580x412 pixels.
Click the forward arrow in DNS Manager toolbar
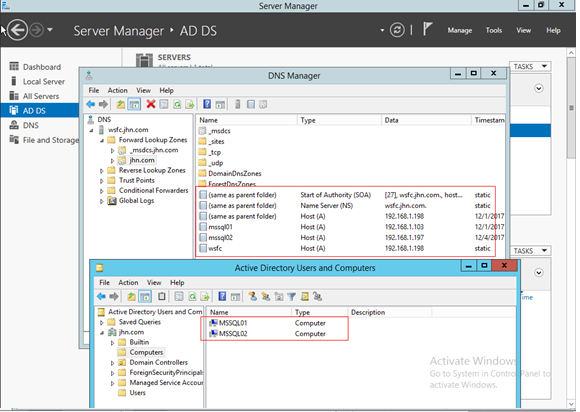(x=104, y=105)
